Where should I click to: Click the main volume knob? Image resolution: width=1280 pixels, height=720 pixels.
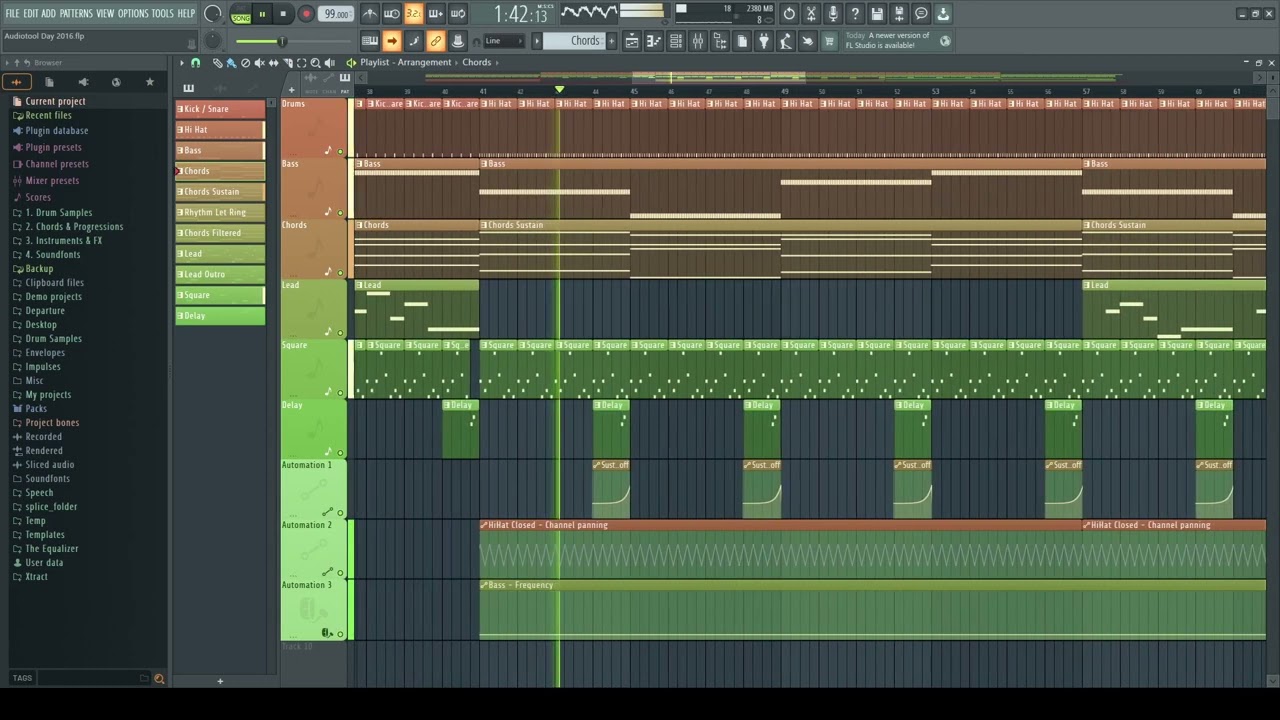coord(213,14)
